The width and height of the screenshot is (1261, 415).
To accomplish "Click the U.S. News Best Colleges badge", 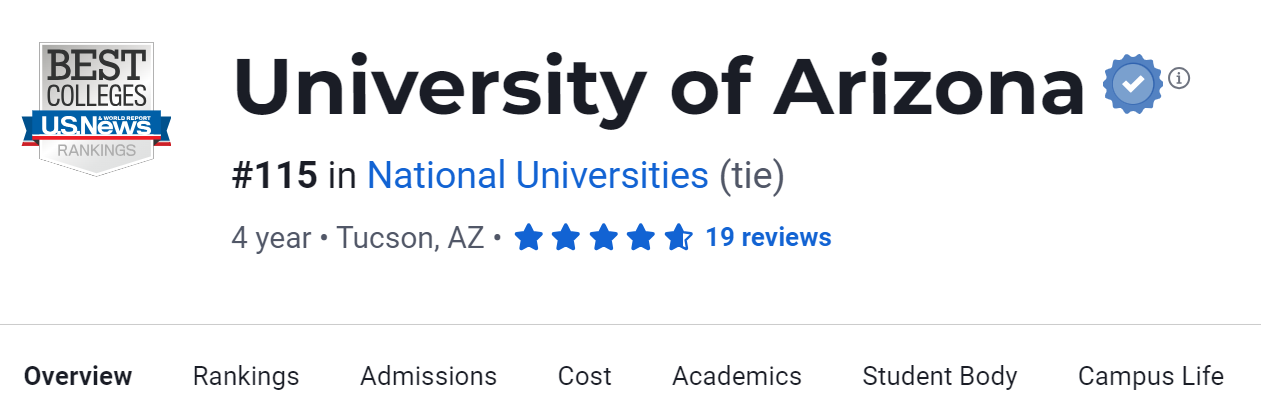I will tap(96, 108).
